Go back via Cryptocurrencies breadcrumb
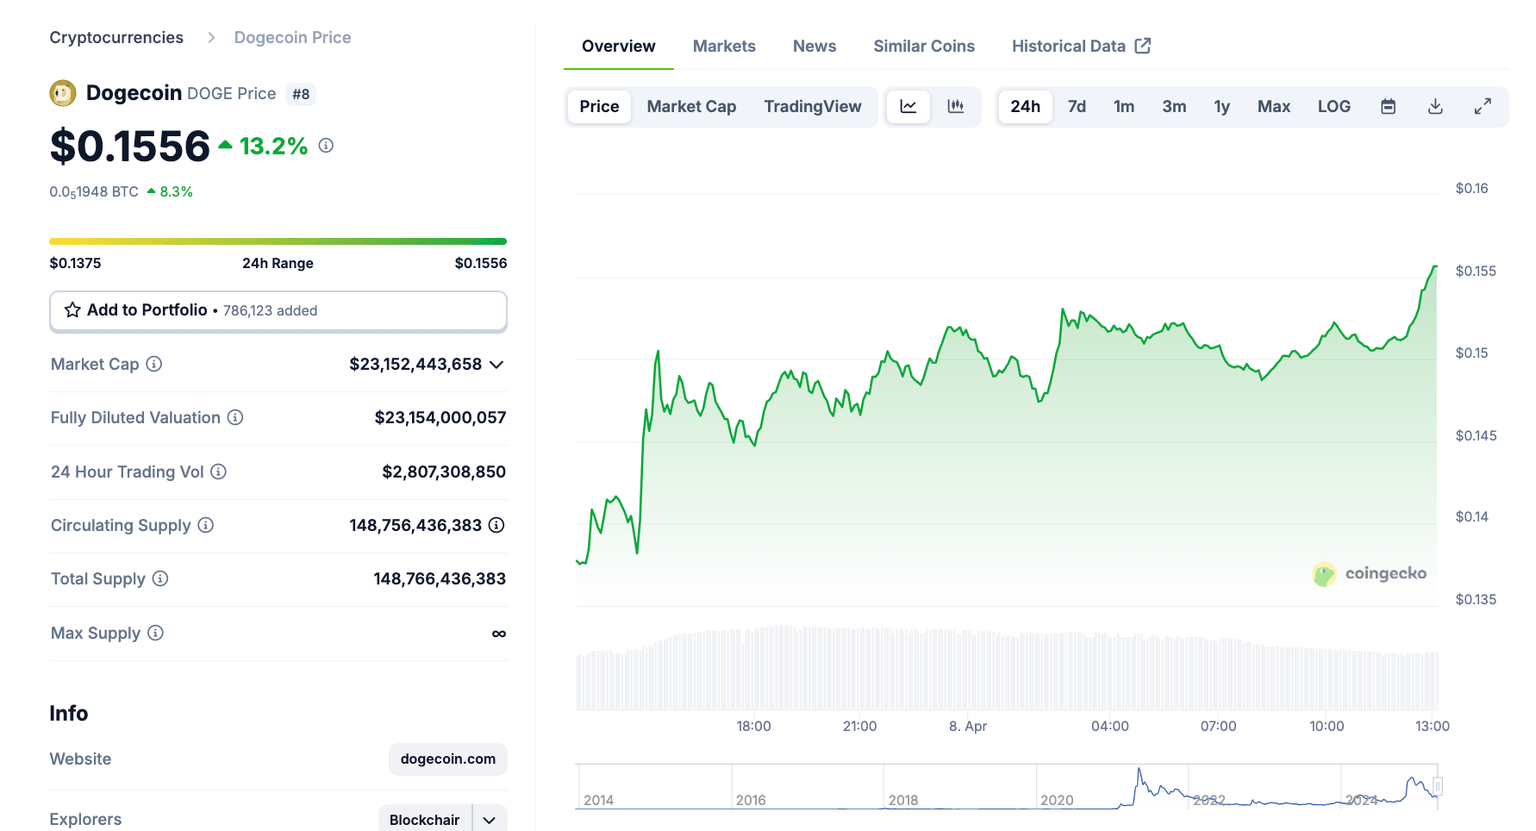 116,37
